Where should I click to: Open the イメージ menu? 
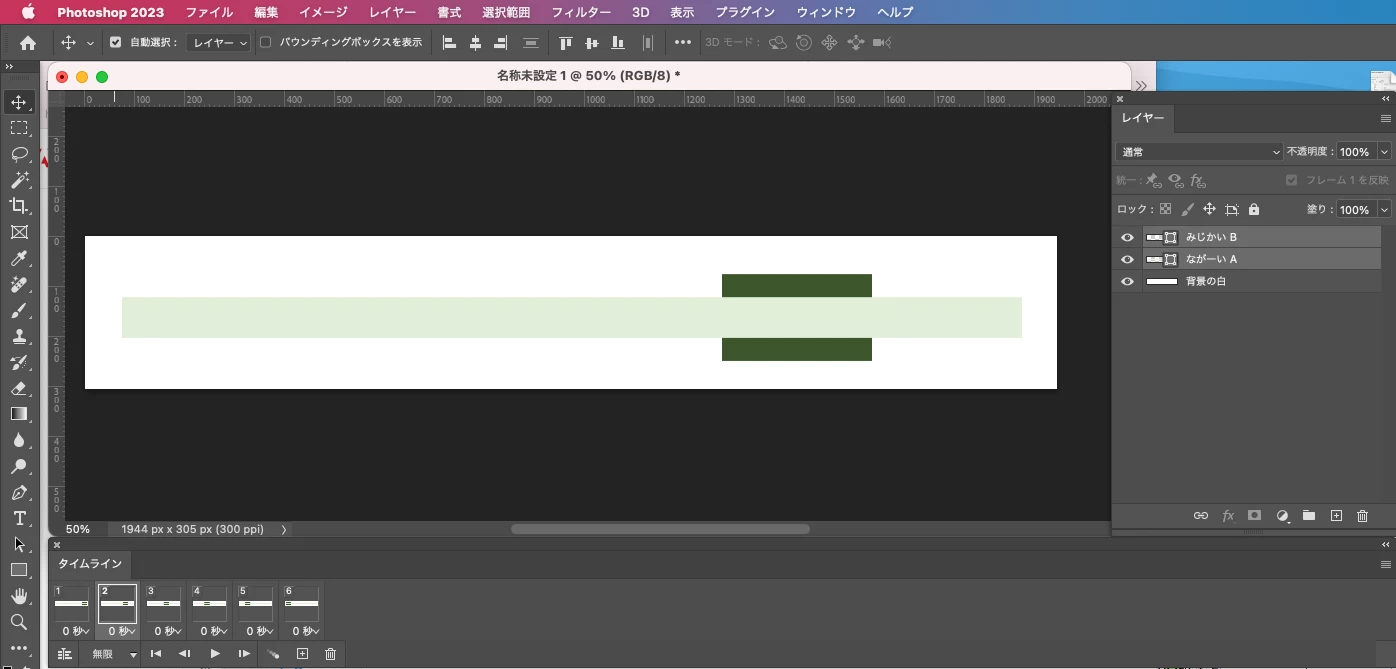point(323,12)
